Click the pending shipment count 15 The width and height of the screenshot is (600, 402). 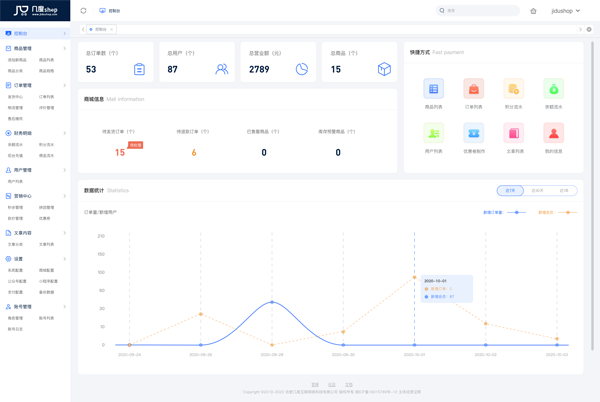click(120, 153)
